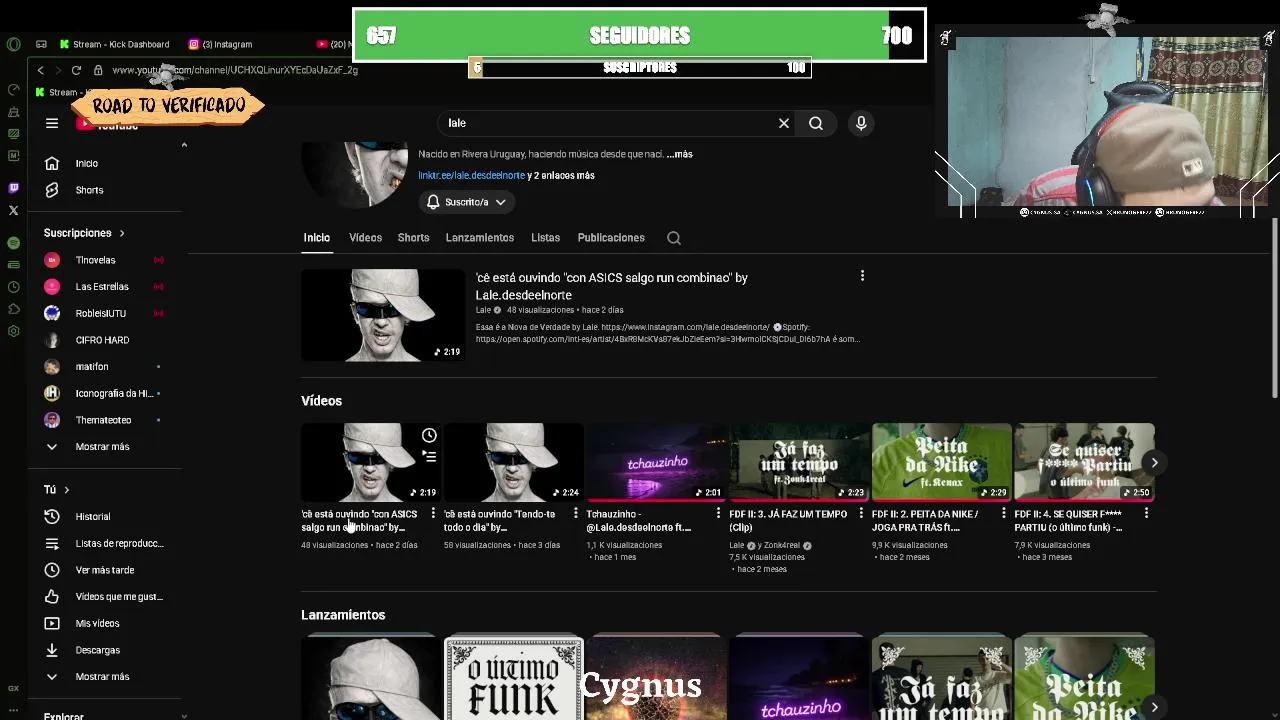
Task: Open Videos que me gustan playlist
Action: [x=104, y=596]
